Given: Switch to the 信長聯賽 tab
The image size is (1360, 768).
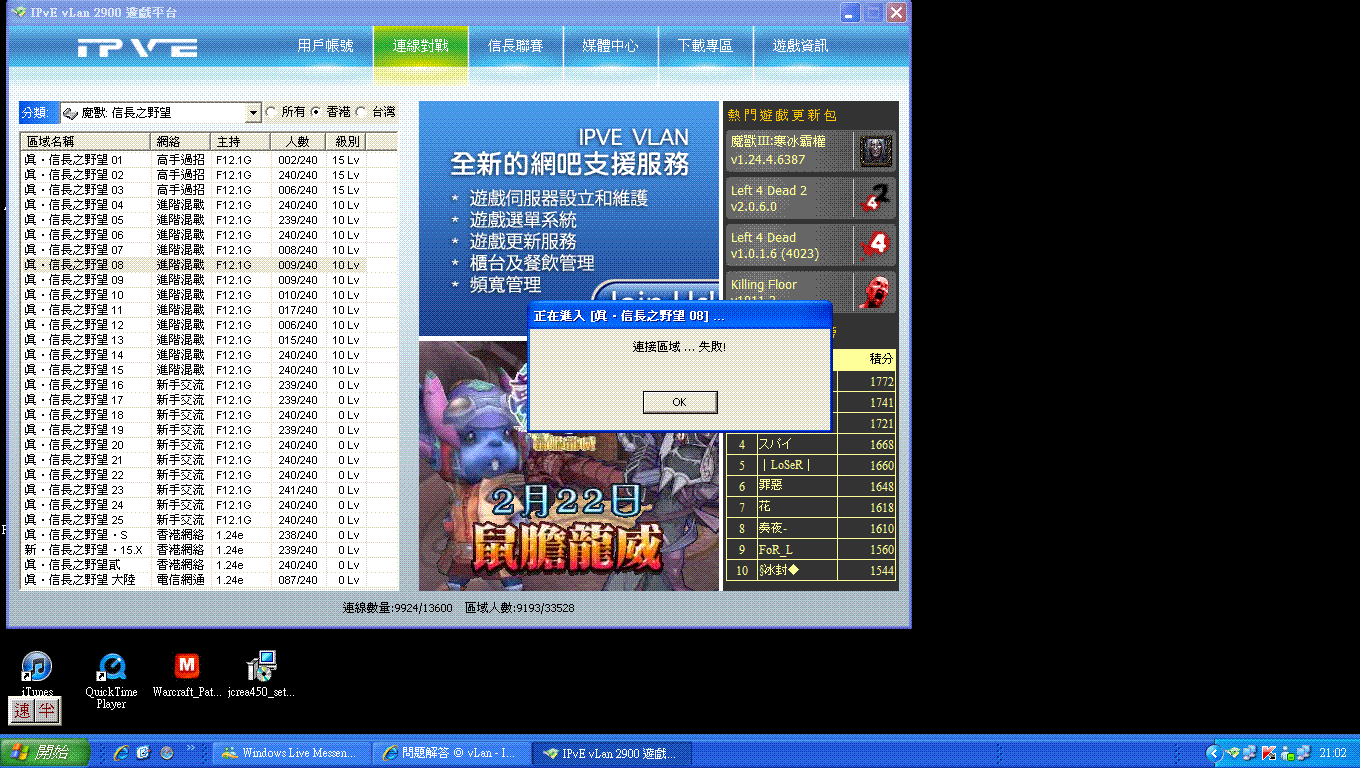Looking at the screenshot, I should (515, 46).
